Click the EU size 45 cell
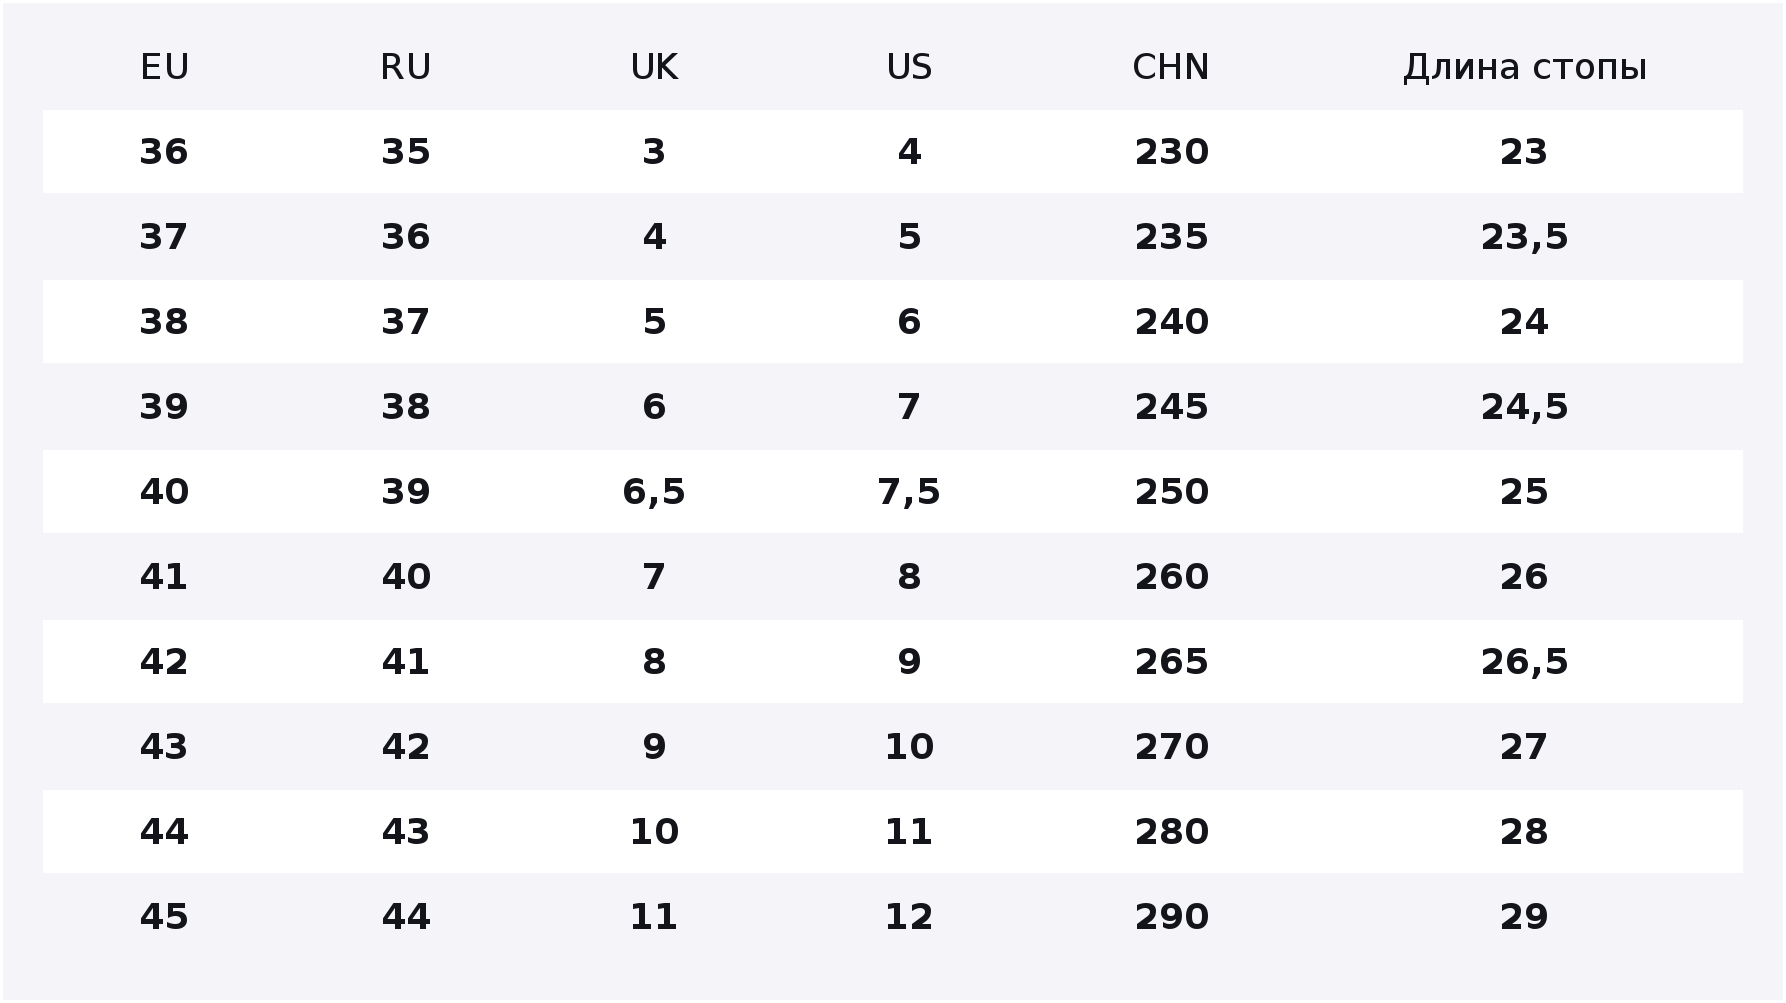The height and width of the screenshot is (1003, 1786). pyautogui.click(x=164, y=917)
